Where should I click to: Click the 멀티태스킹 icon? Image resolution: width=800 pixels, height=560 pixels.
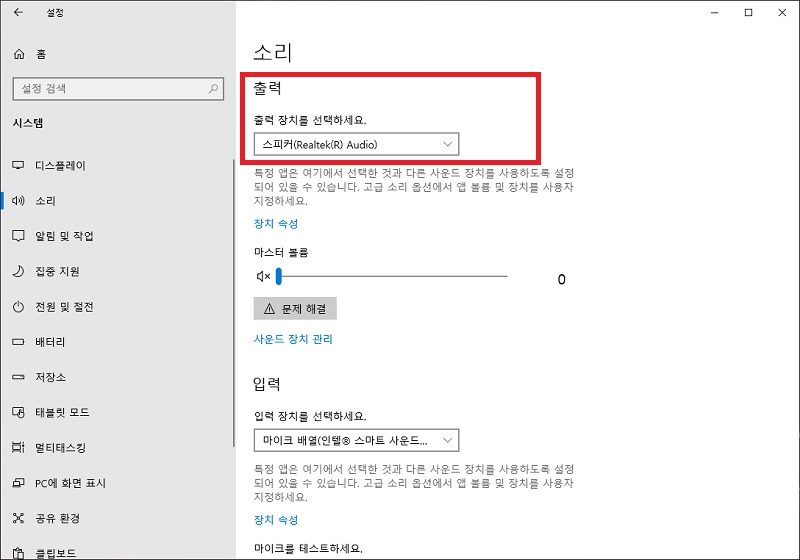[18, 447]
